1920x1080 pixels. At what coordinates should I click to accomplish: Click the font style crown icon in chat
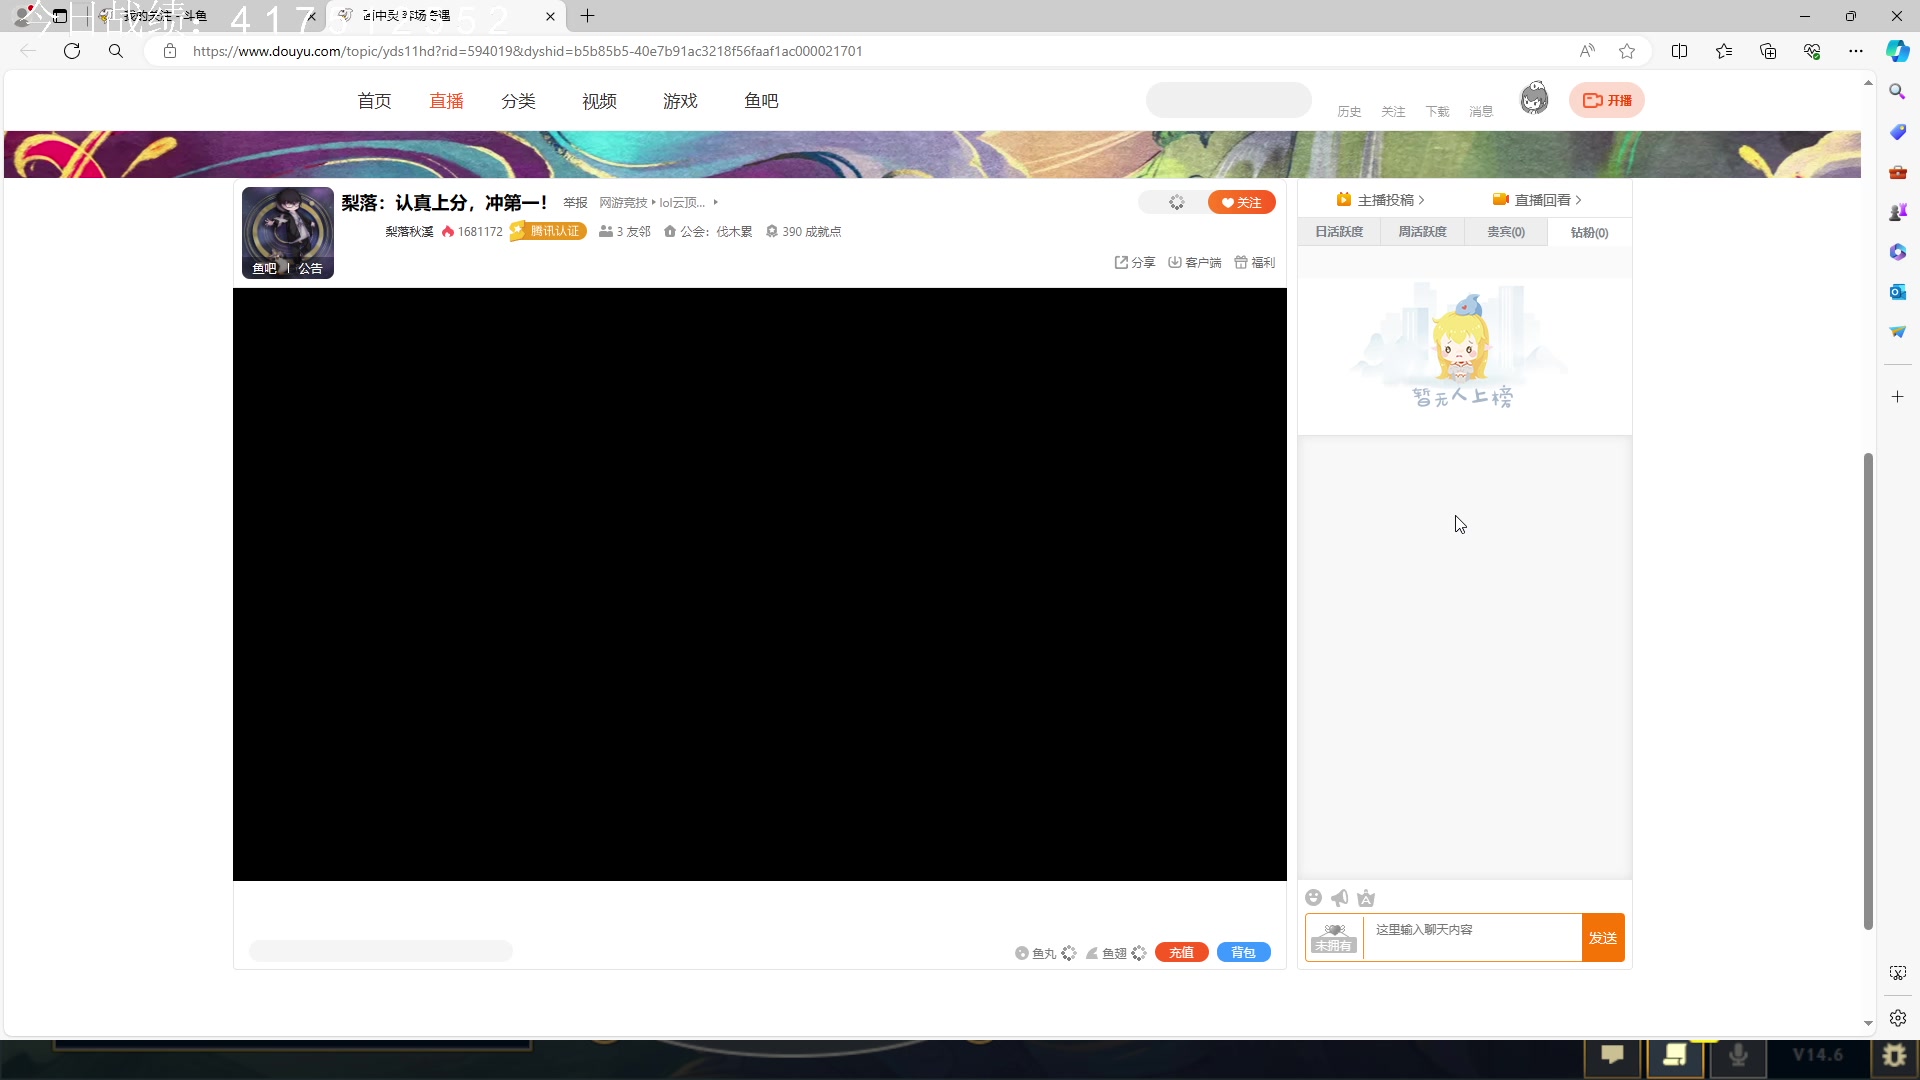1366,898
